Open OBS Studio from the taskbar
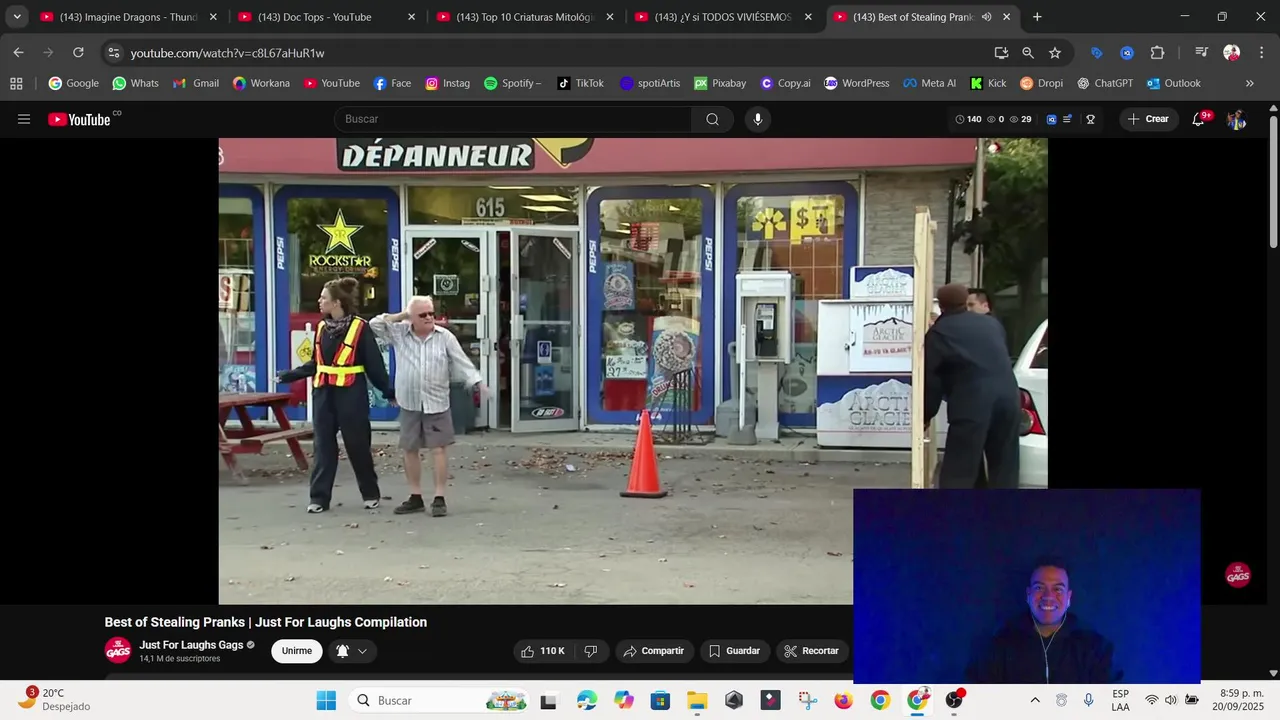 [x=955, y=700]
